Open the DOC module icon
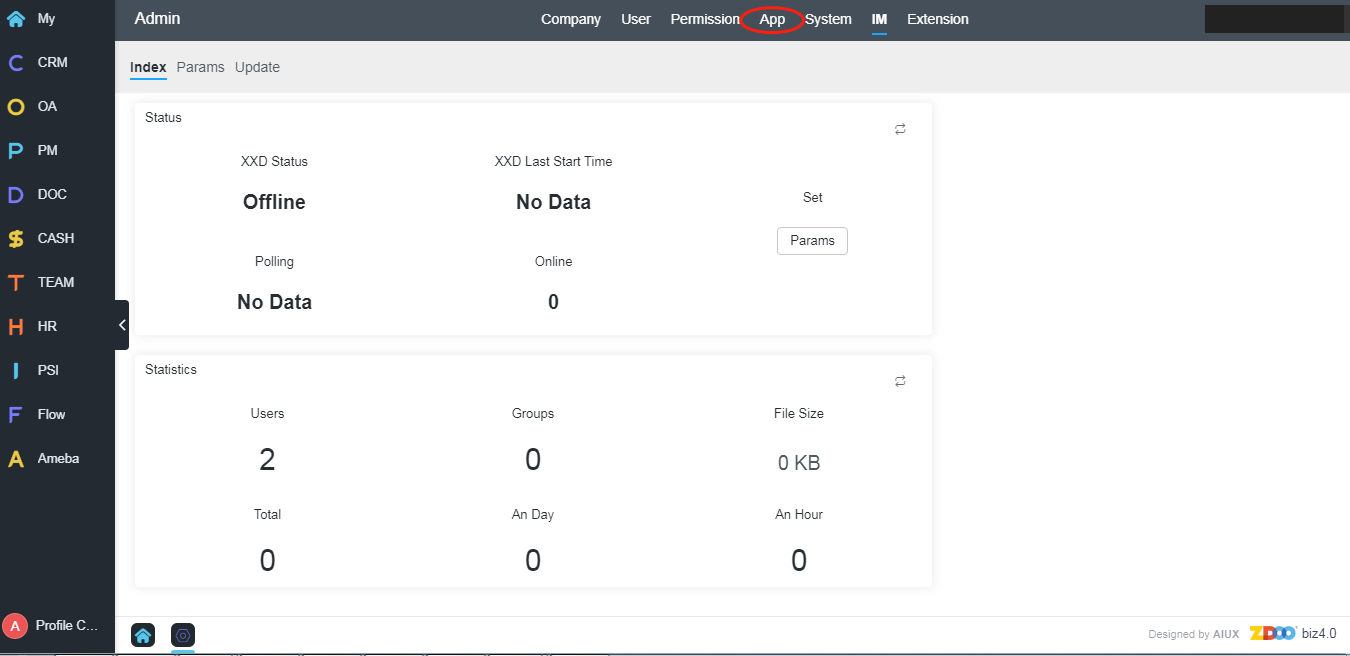 coord(16,194)
